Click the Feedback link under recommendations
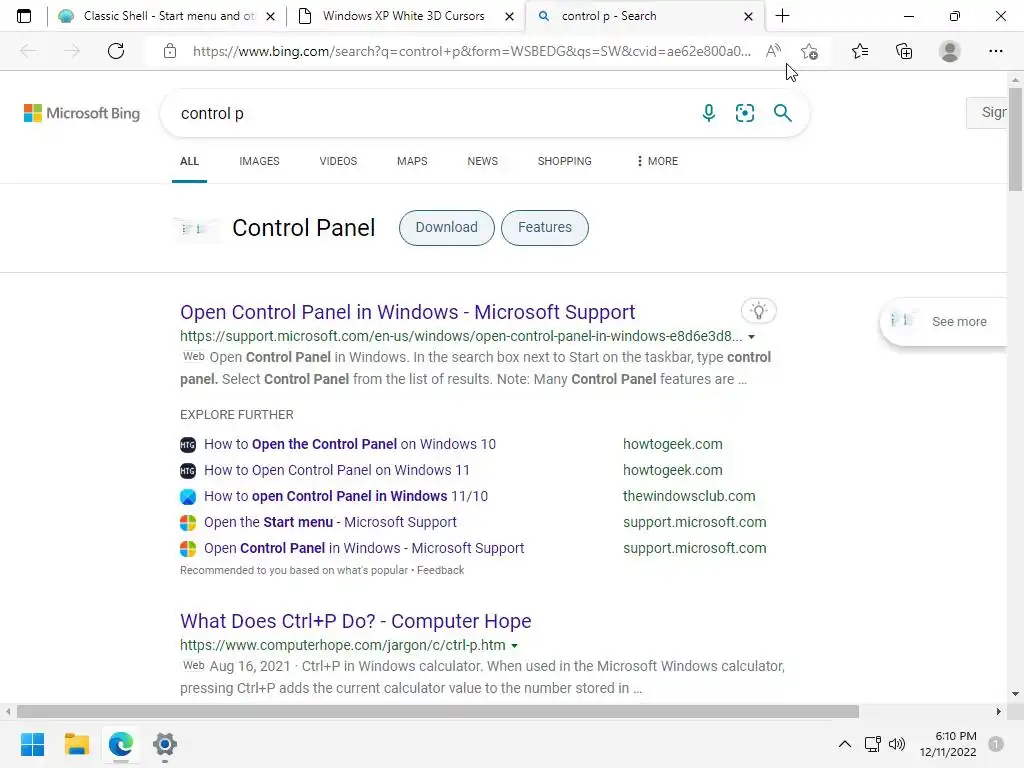 441,570
